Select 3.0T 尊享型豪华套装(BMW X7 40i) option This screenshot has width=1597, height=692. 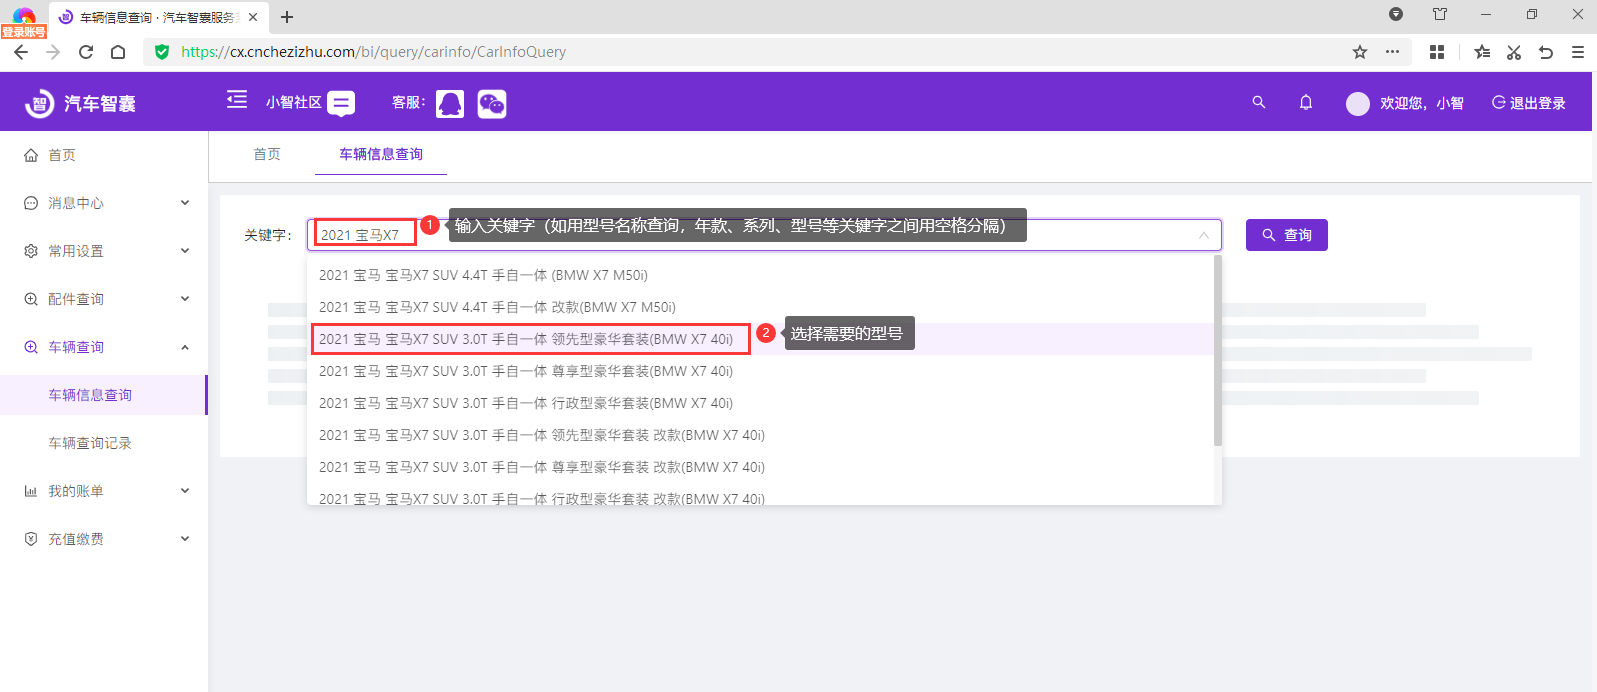tap(760, 371)
